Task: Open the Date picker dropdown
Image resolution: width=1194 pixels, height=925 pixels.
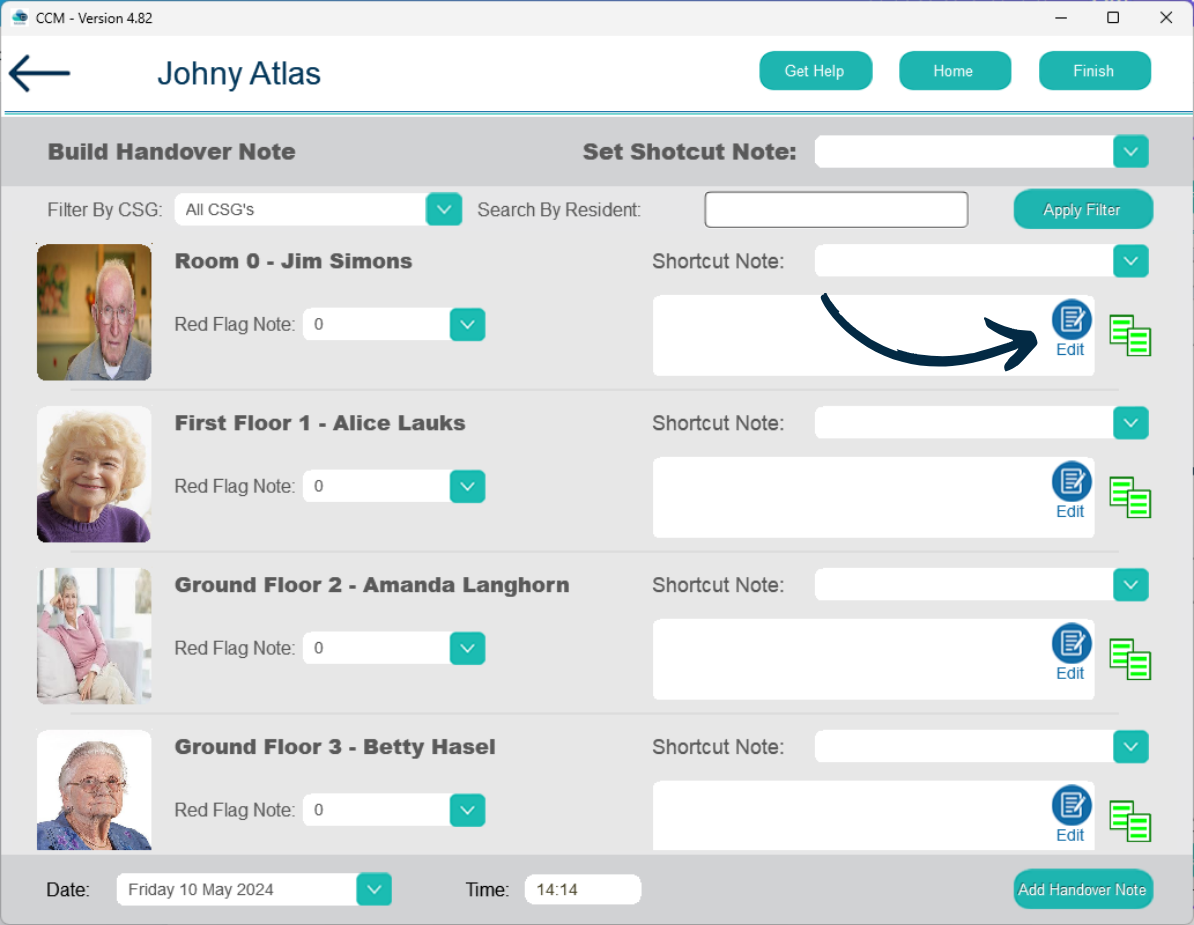Action: pos(374,889)
